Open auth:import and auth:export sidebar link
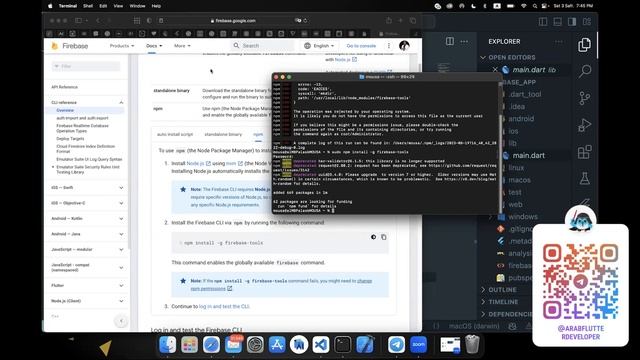The height and width of the screenshot is (360, 640). (82, 118)
